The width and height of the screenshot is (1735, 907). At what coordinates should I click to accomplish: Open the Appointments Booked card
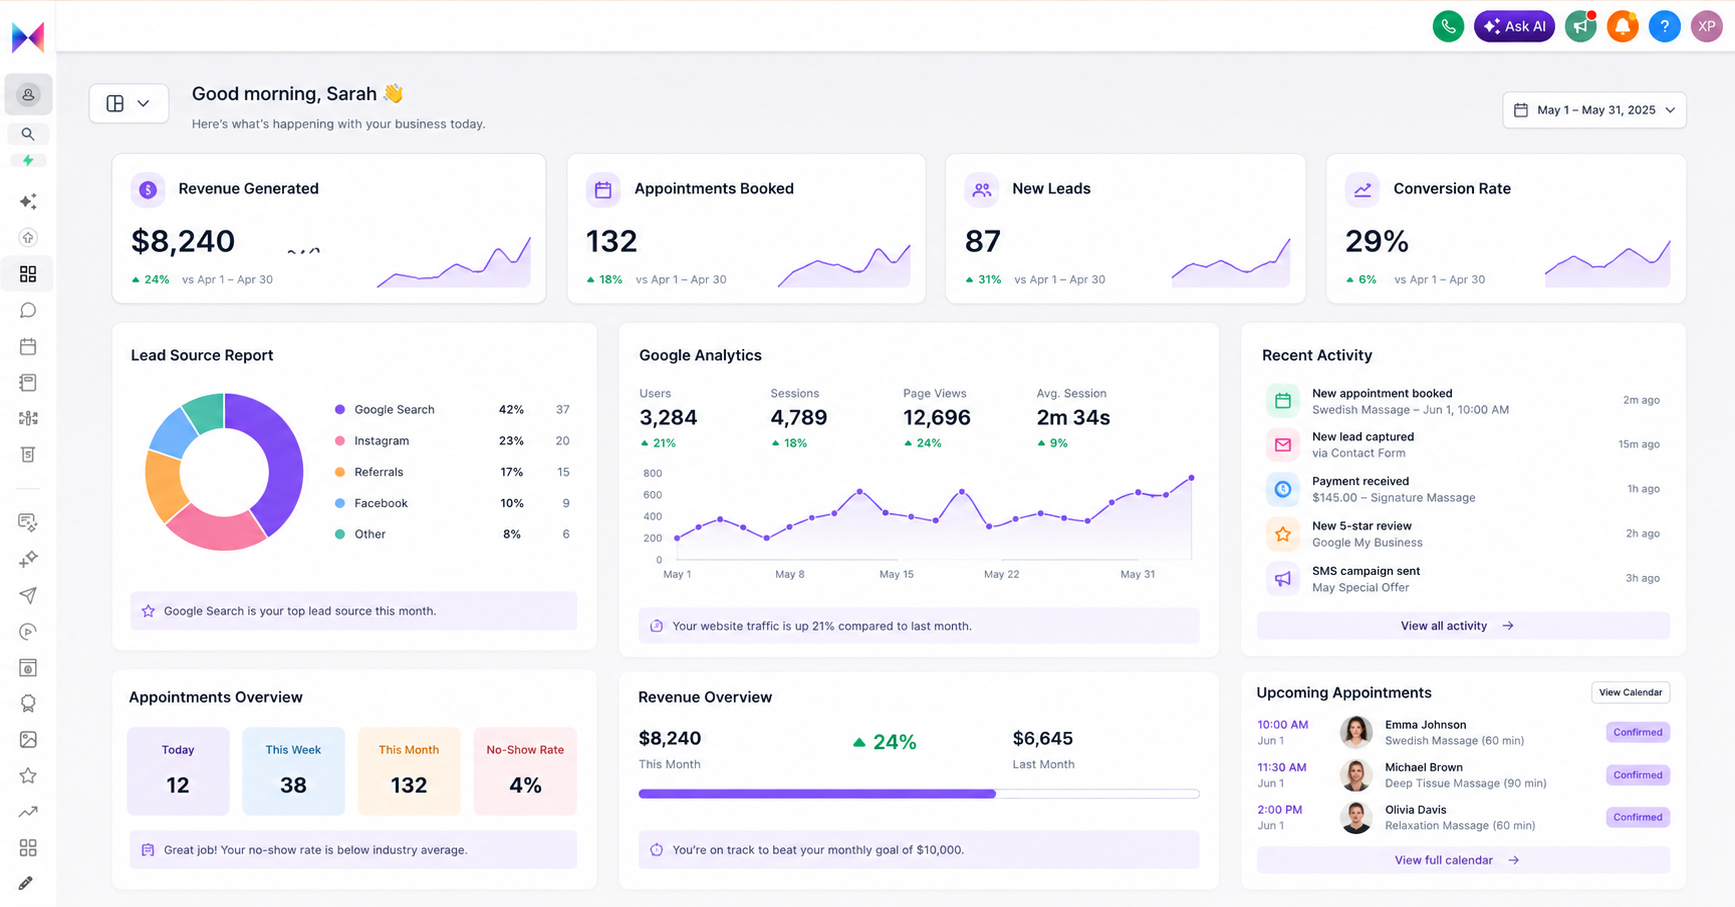(746, 228)
